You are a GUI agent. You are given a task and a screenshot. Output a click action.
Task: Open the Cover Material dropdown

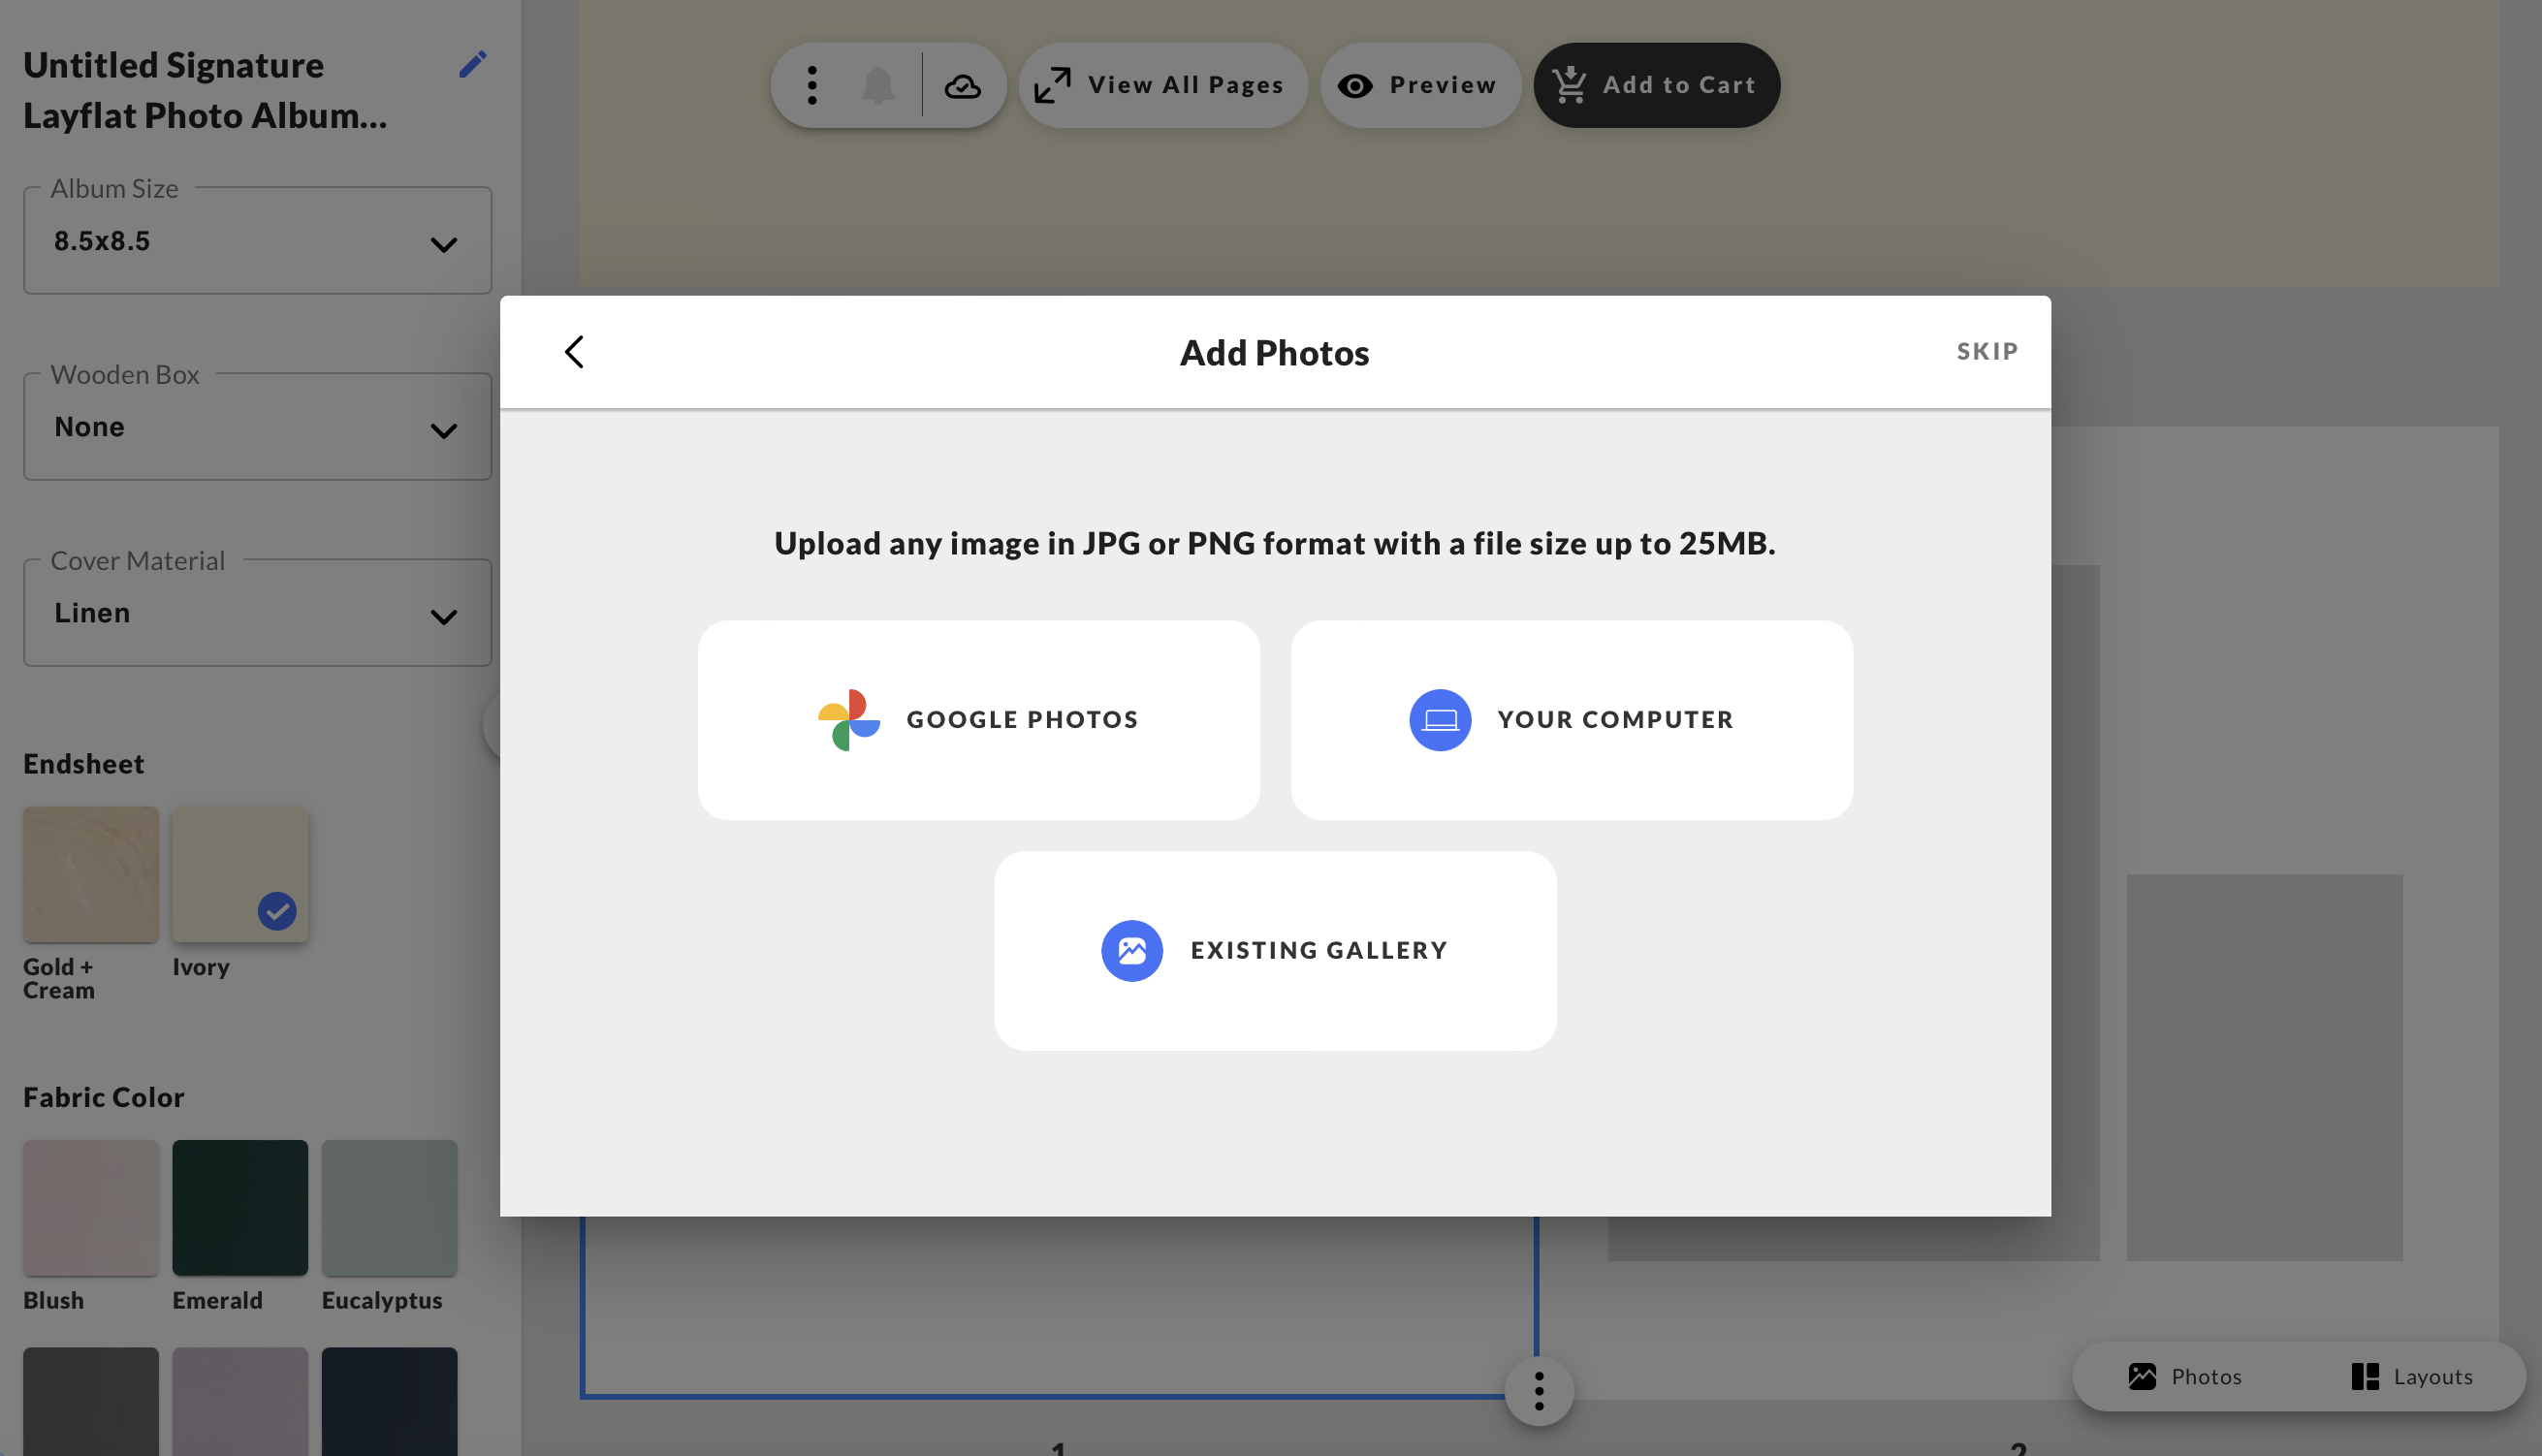click(257, 614)
